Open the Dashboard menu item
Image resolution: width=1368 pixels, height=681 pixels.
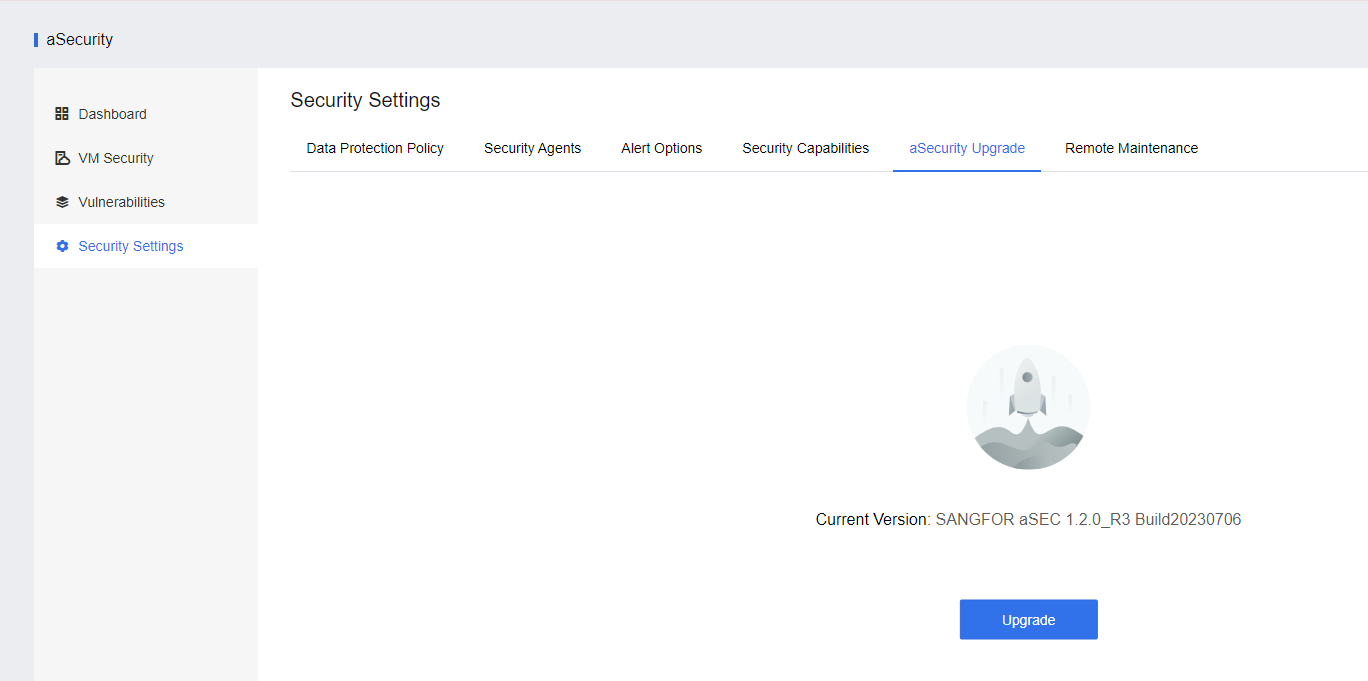[112, 114]
